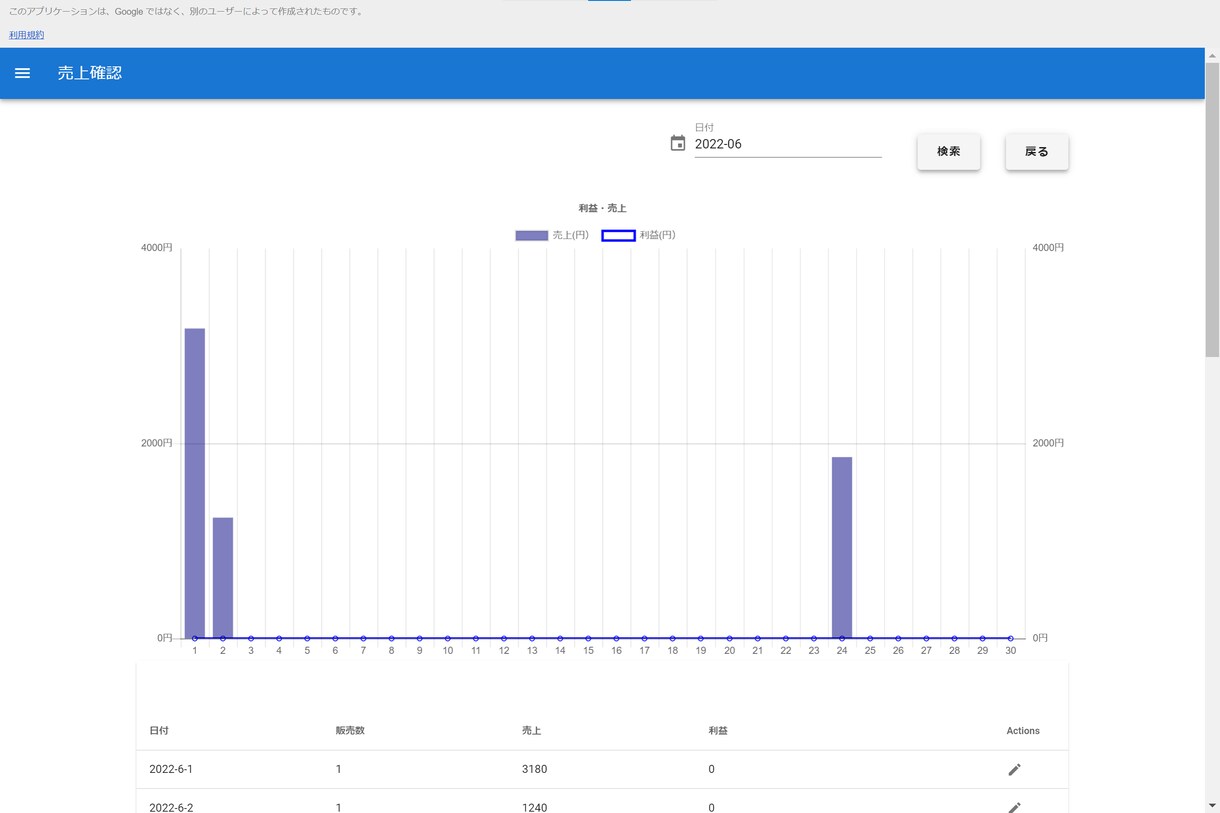Open the 利用規約 terms link
1220x813 pixels.
coord(26,35)
